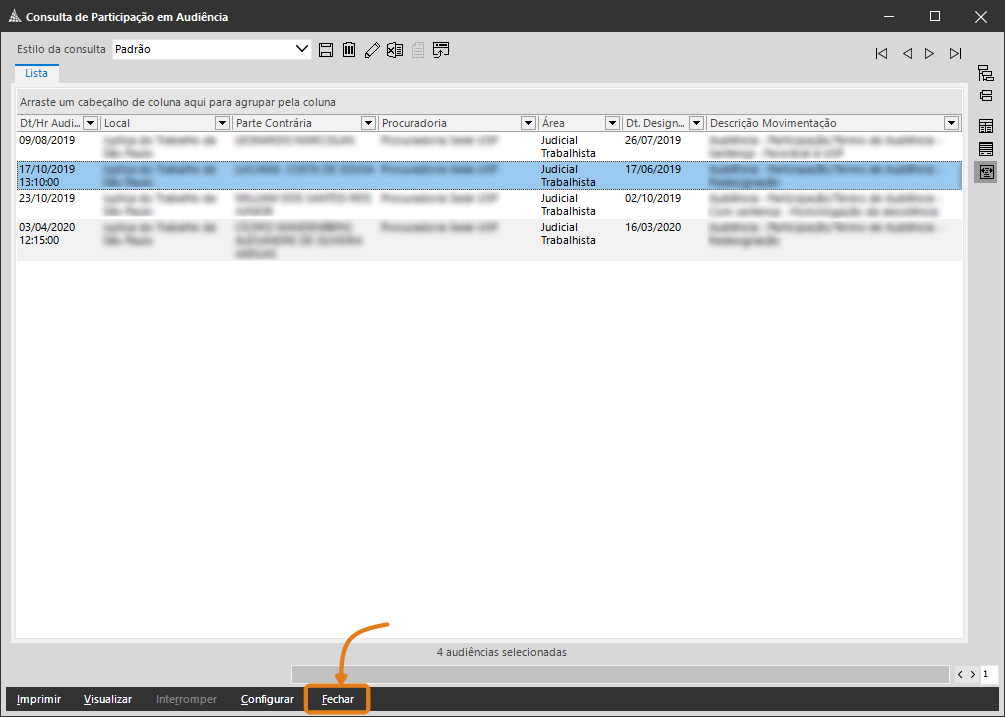The image size is (1005, 717).
Task: Toggle the row lines view icon
Action: pyautogui.click(x=986, y=149)
